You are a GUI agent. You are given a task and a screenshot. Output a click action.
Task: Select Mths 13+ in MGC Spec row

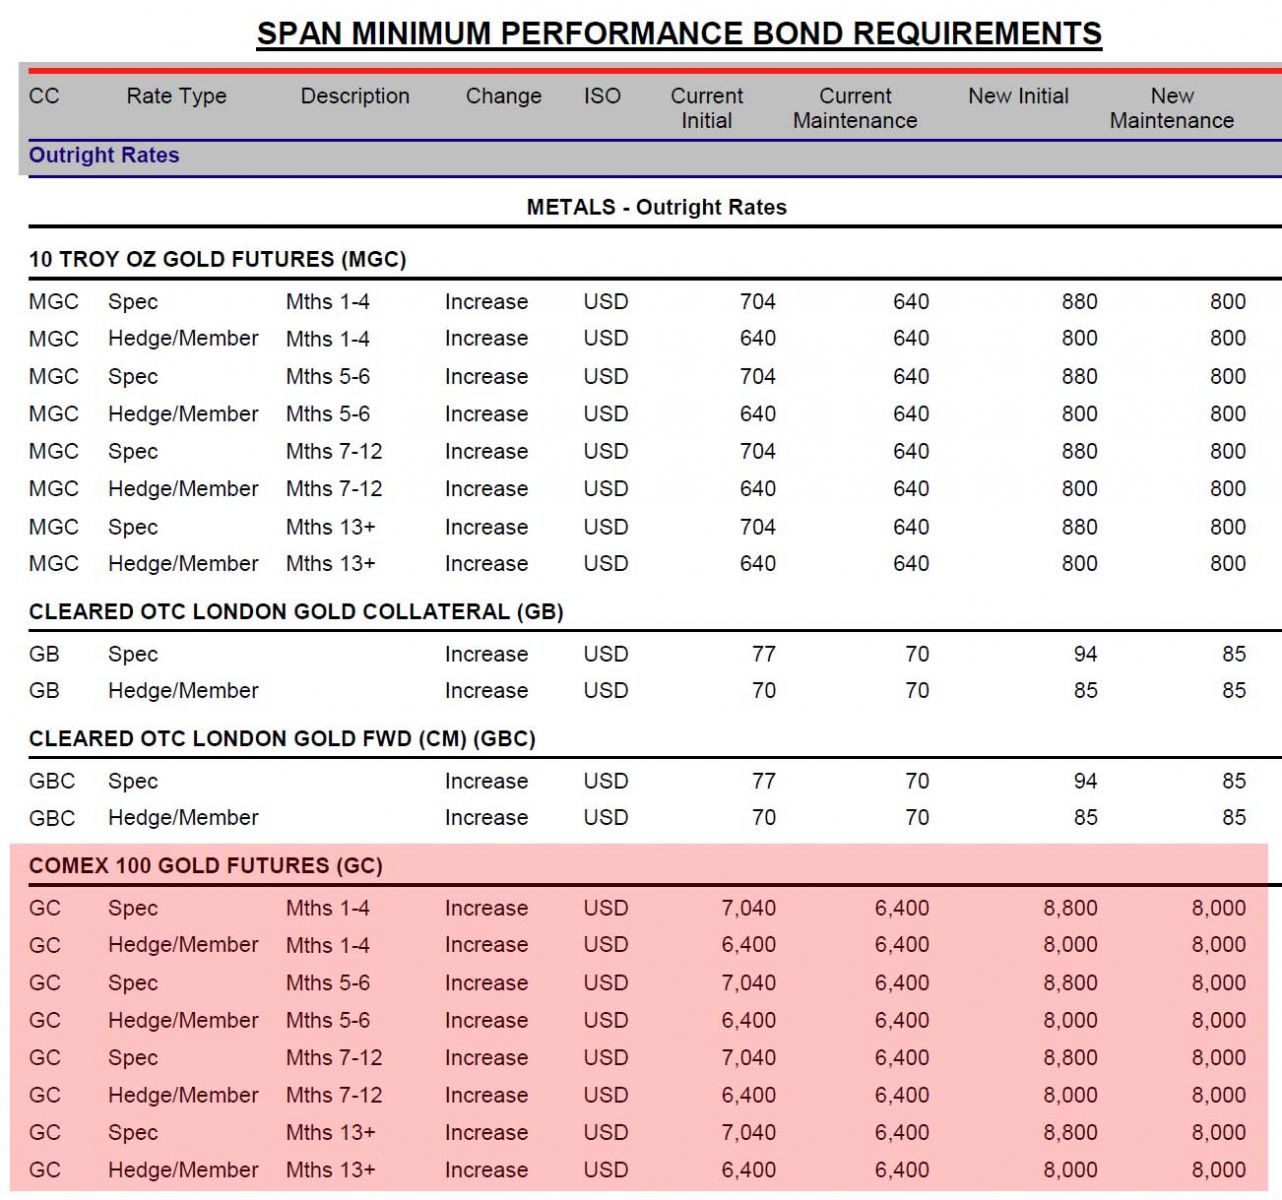330,527
